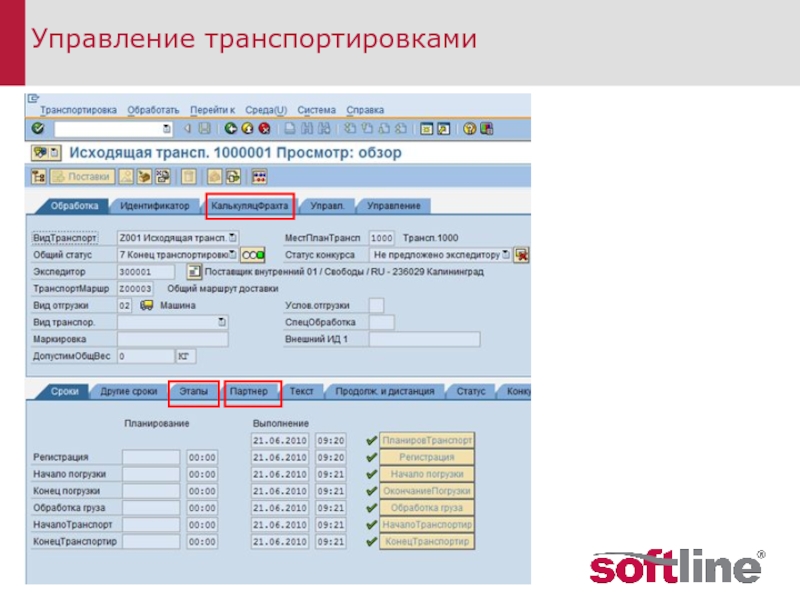800x600 pixels.
Task: Click the red and blue dots grid icon
Action: click(x=259, y=177)
